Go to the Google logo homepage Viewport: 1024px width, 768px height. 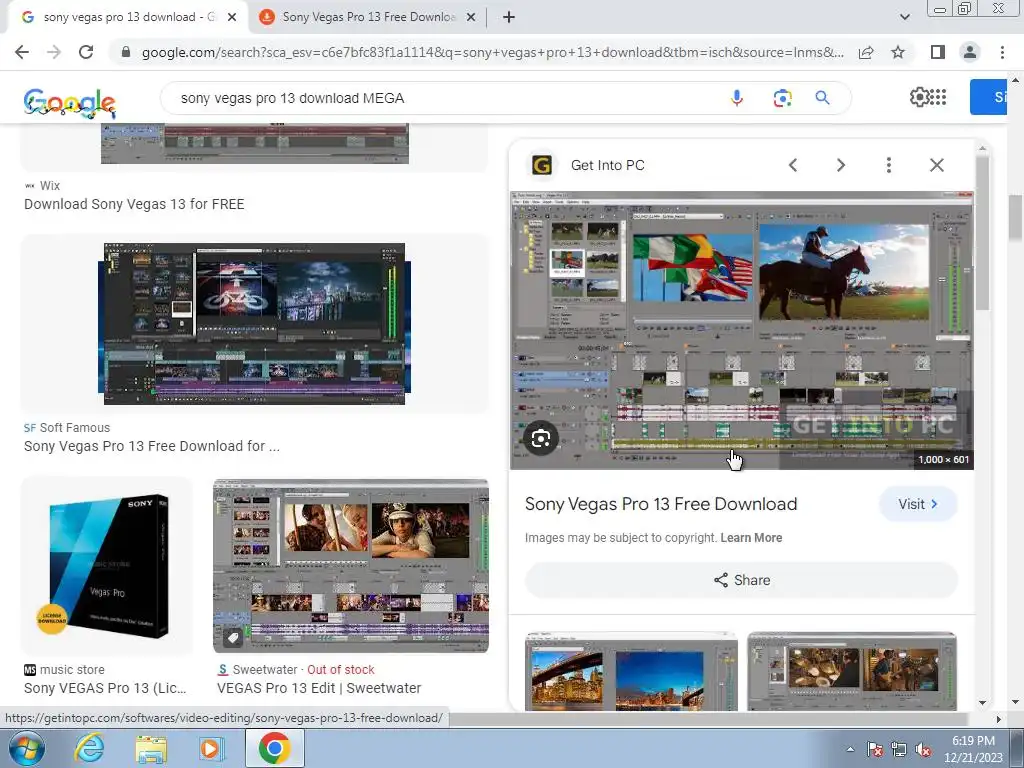[x=70, y=103]
